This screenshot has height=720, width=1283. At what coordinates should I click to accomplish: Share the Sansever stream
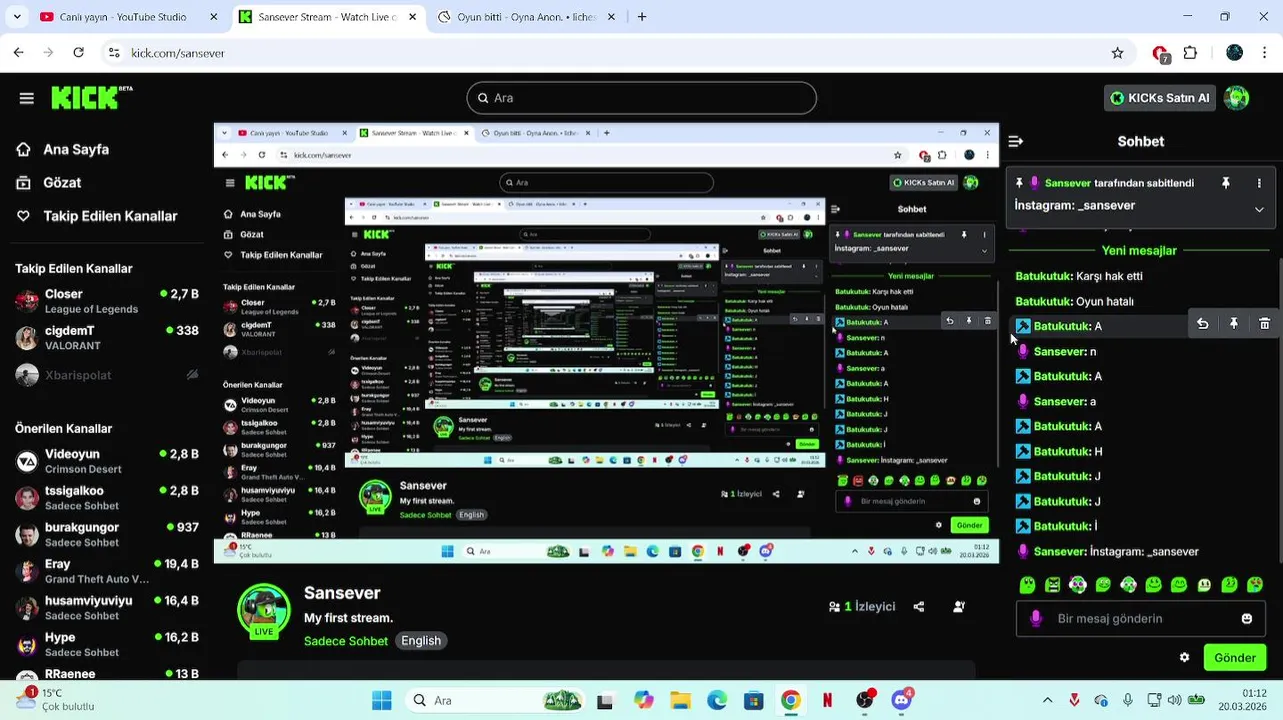(x=919, y=607)
